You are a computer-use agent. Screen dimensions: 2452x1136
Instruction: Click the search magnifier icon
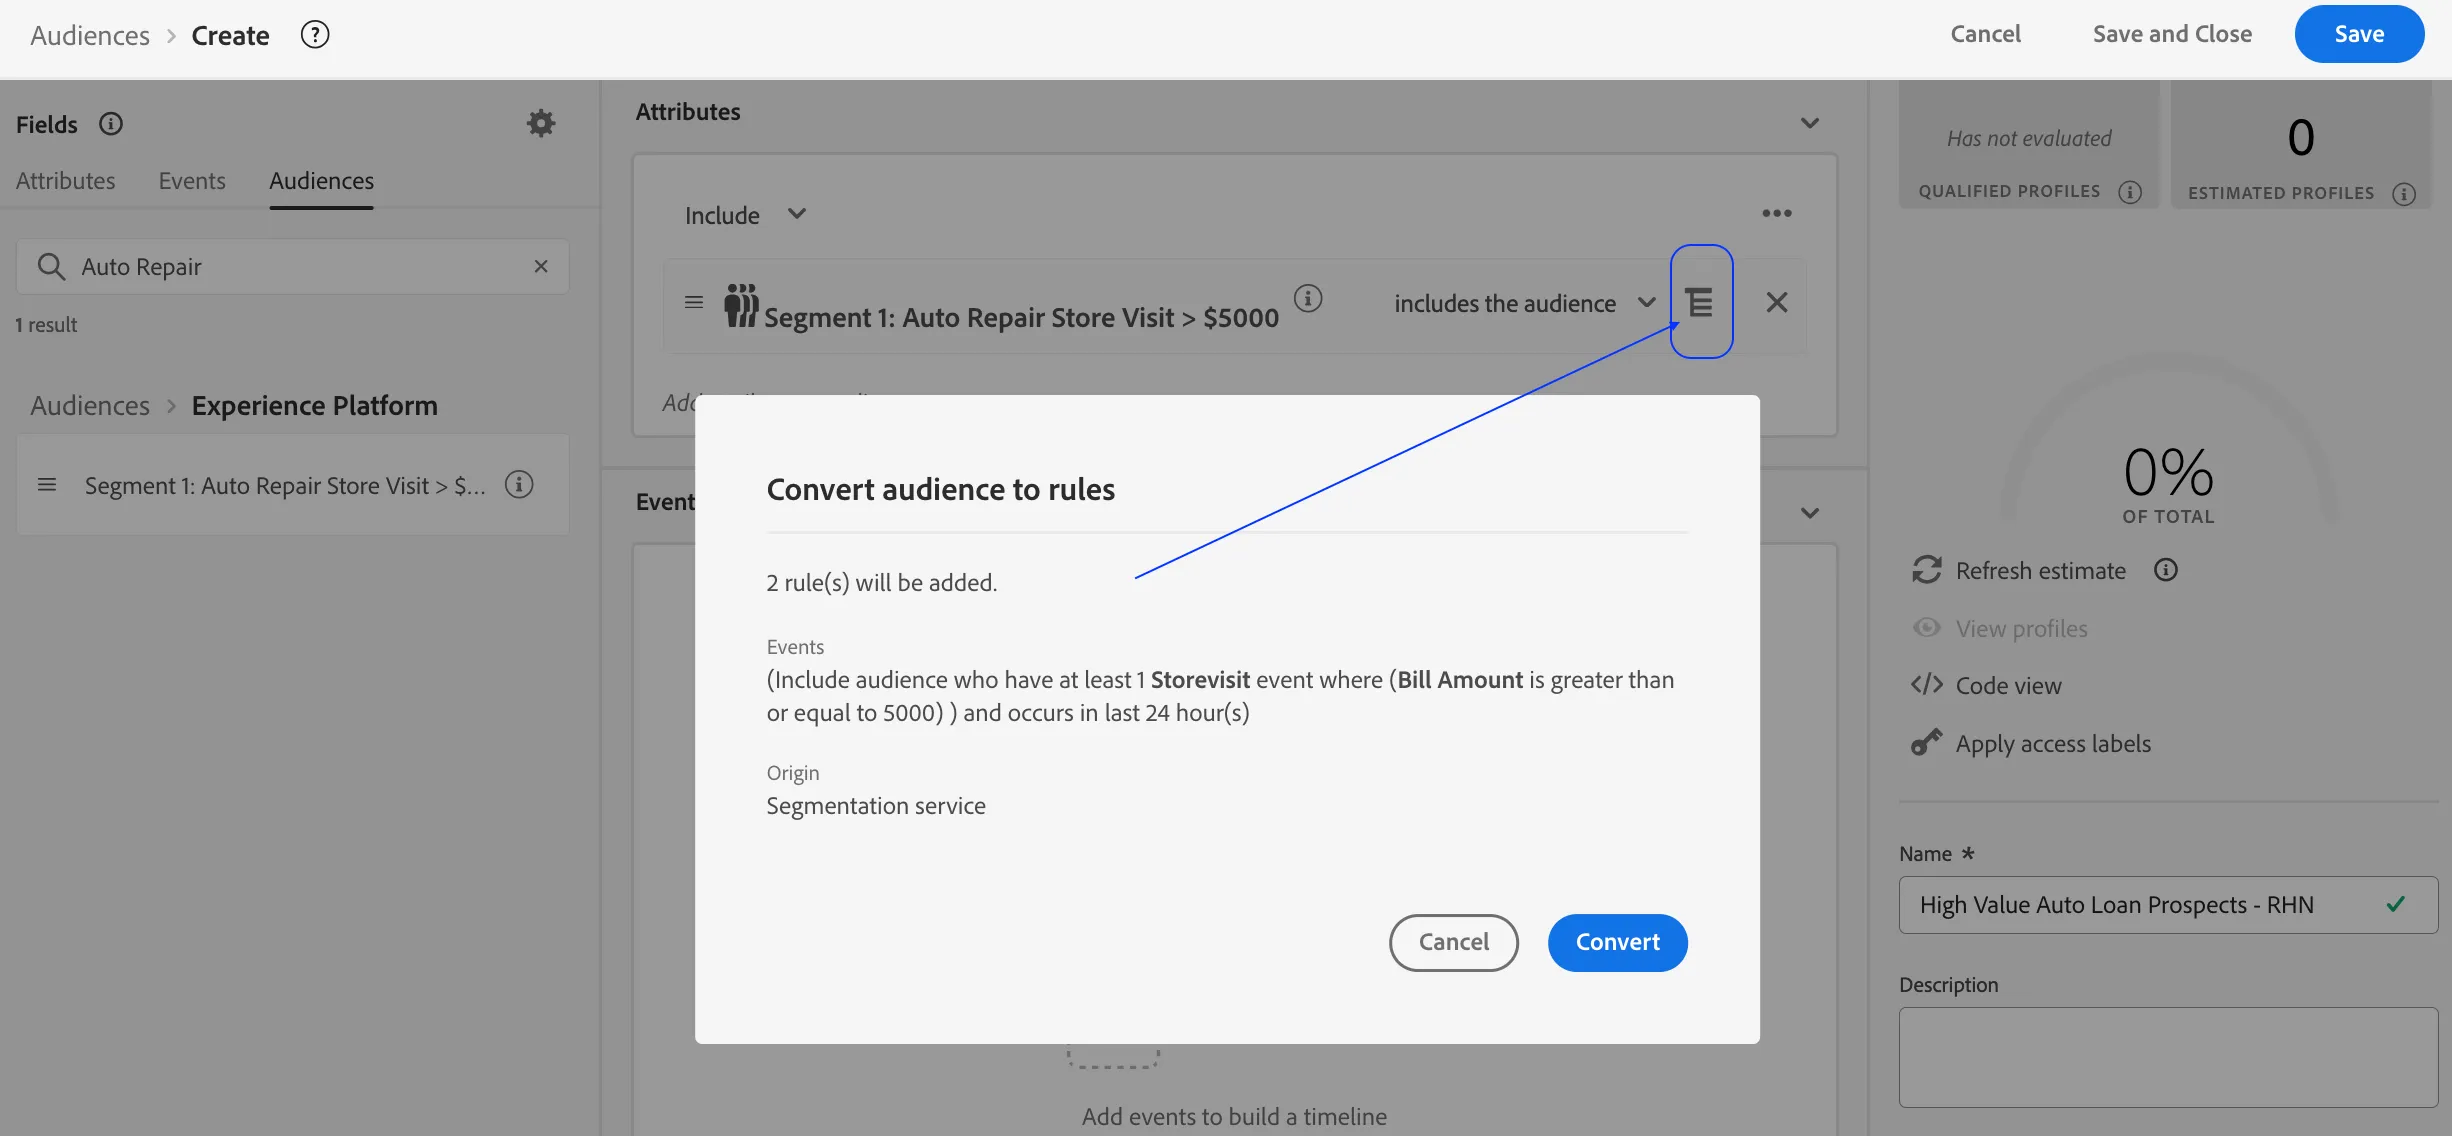(51, 266)
